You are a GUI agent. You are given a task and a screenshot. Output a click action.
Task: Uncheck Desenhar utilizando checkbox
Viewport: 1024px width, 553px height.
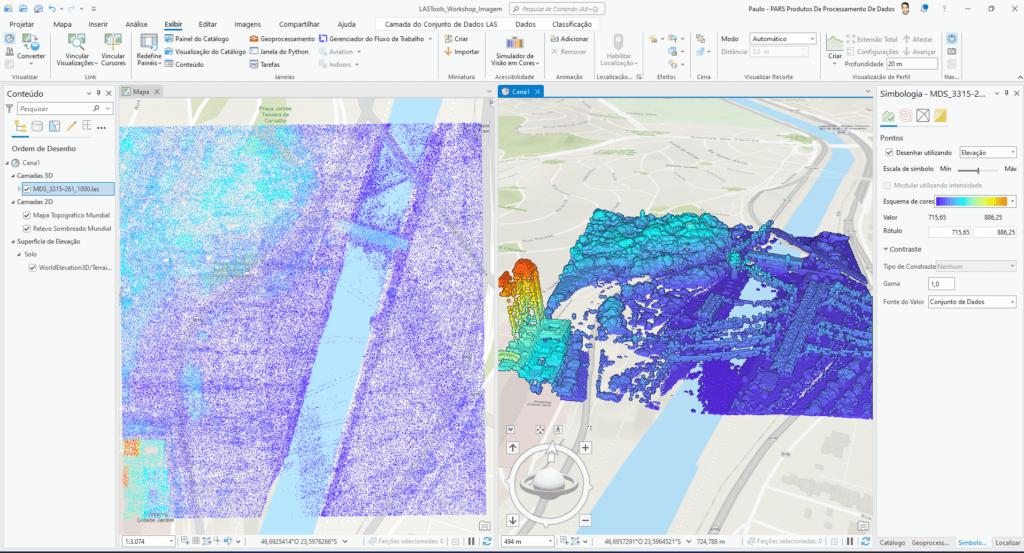[890, 153]
